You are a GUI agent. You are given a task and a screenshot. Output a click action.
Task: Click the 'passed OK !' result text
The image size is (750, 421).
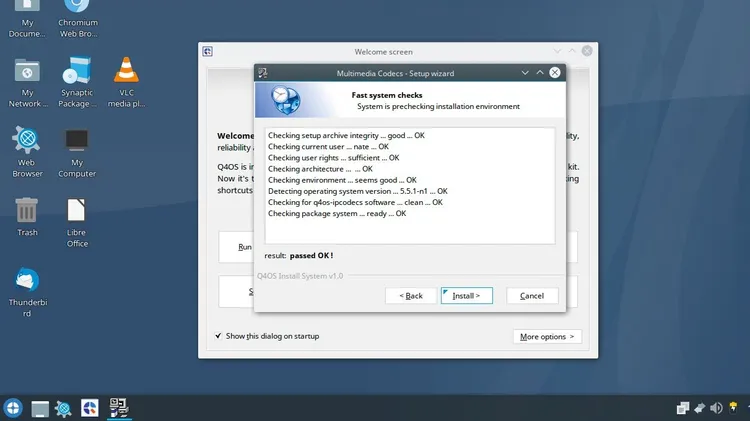[311, 255]
